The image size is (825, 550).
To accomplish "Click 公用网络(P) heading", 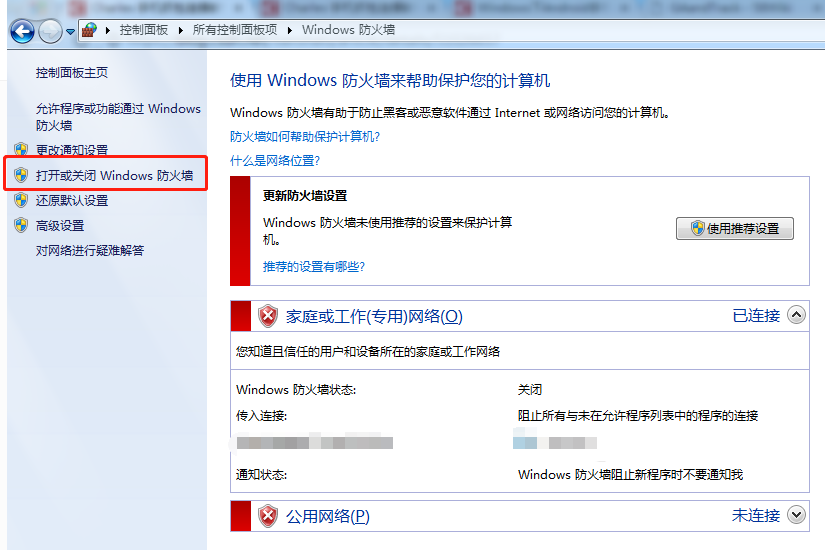I will 328,516.
